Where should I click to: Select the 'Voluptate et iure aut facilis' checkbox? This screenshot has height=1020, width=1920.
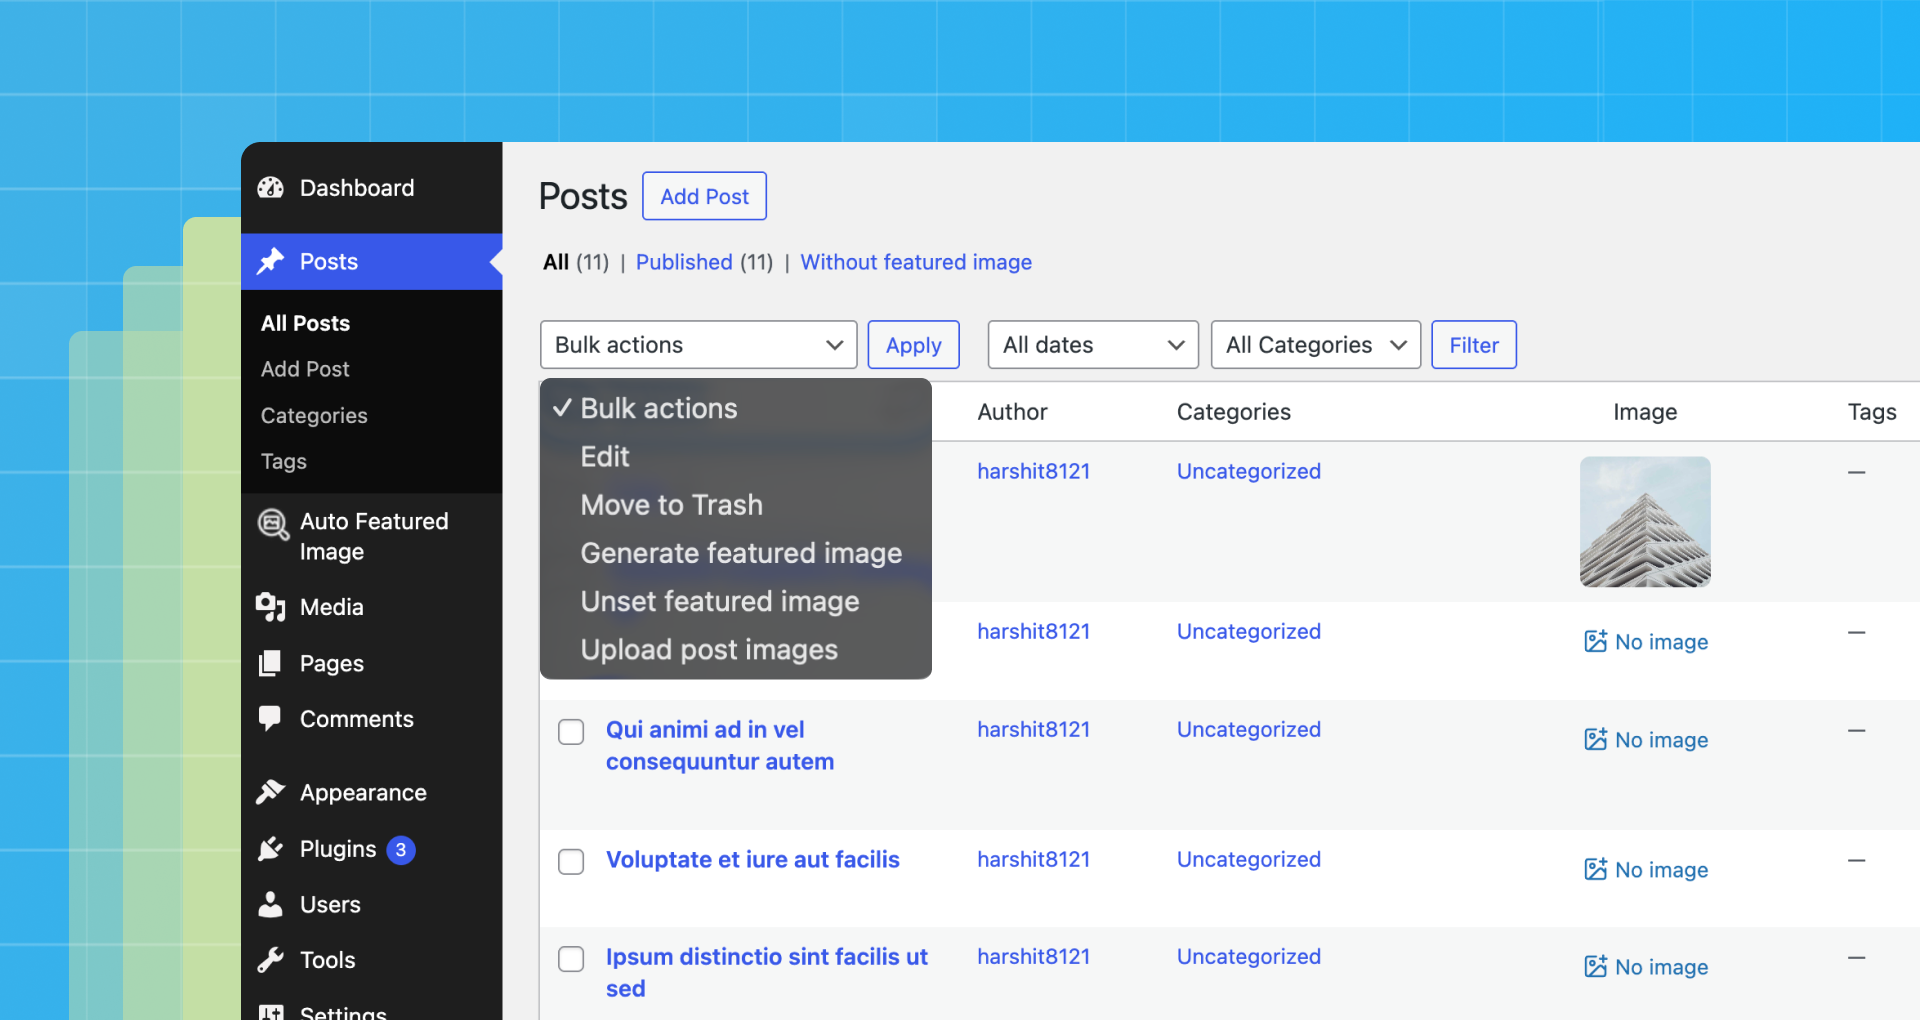[x=571, y=861]
